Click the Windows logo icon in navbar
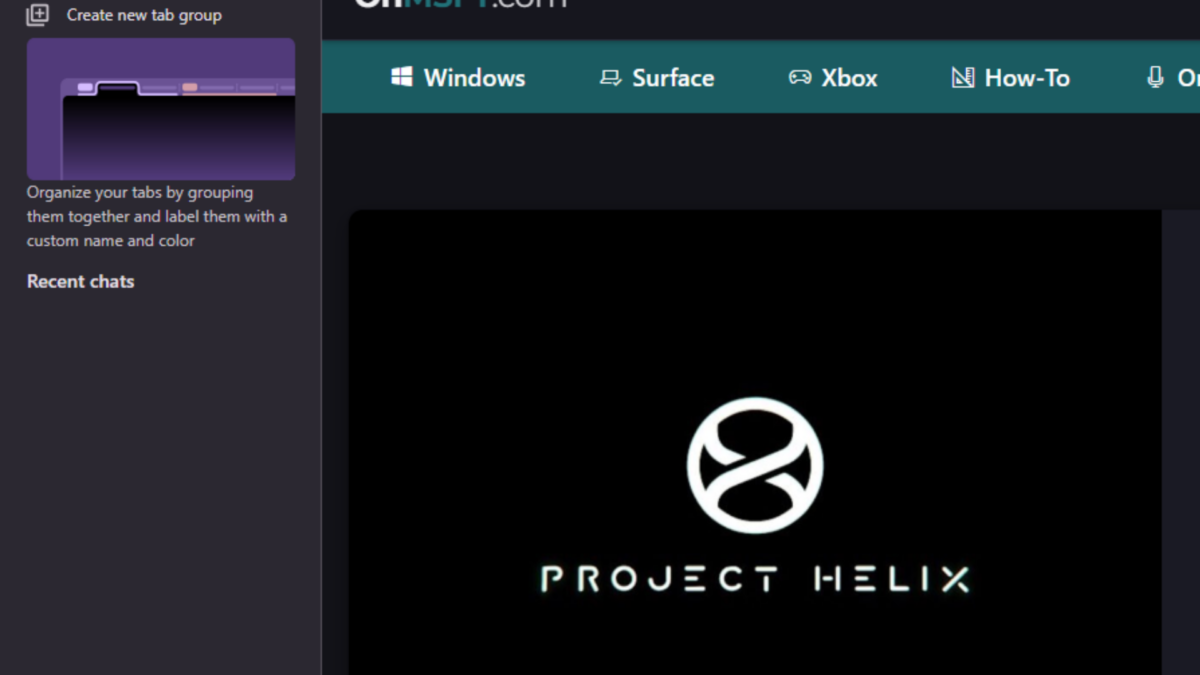1200x675 pixels. click(402, 77)
